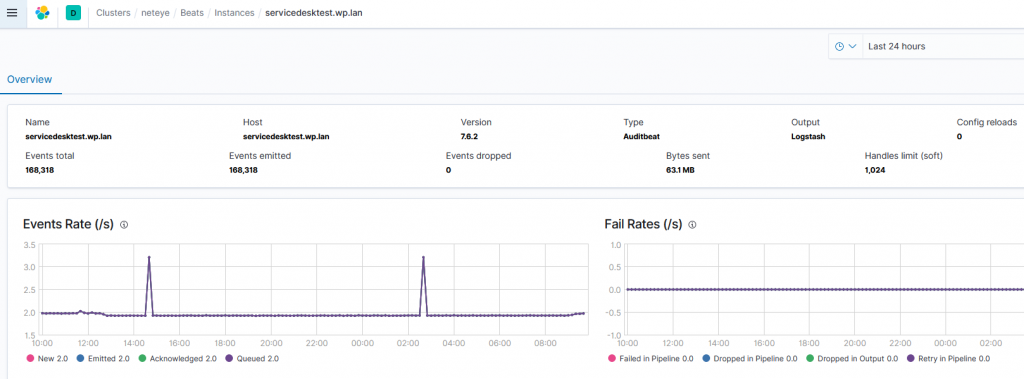Viewport: 1024px width, 379px height.
Task: Click info icon beside Events Rate title
Action: (124, 225)
